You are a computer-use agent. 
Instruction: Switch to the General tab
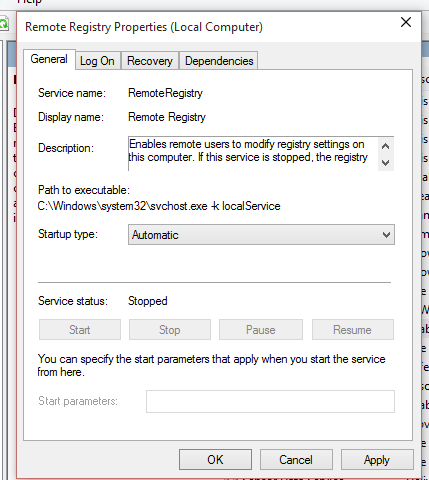(x=49, y=59)
